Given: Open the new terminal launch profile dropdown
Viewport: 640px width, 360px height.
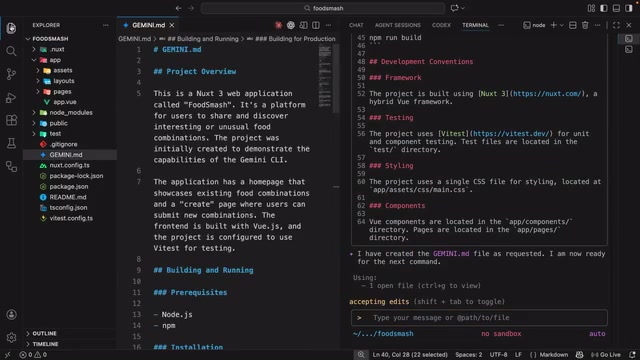Looking at the screenshot, I should (x=562, y=25).
